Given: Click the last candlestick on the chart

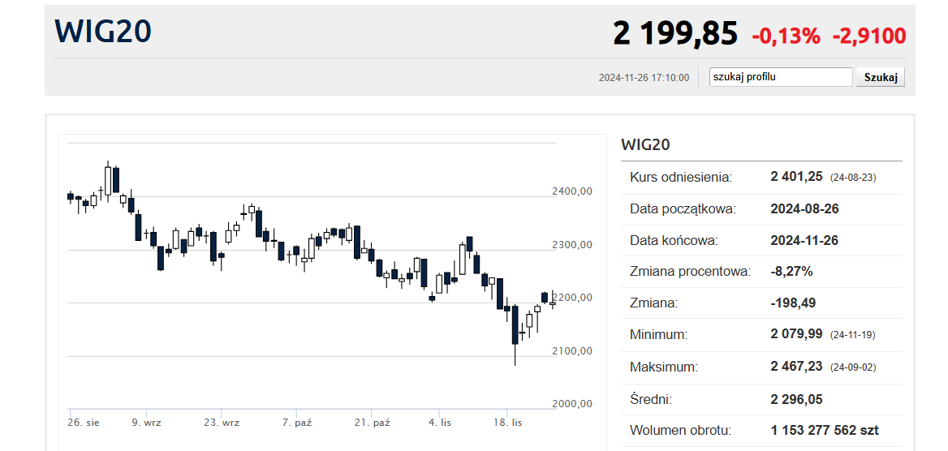Looking at the screenshot, I should click(553, 298).
